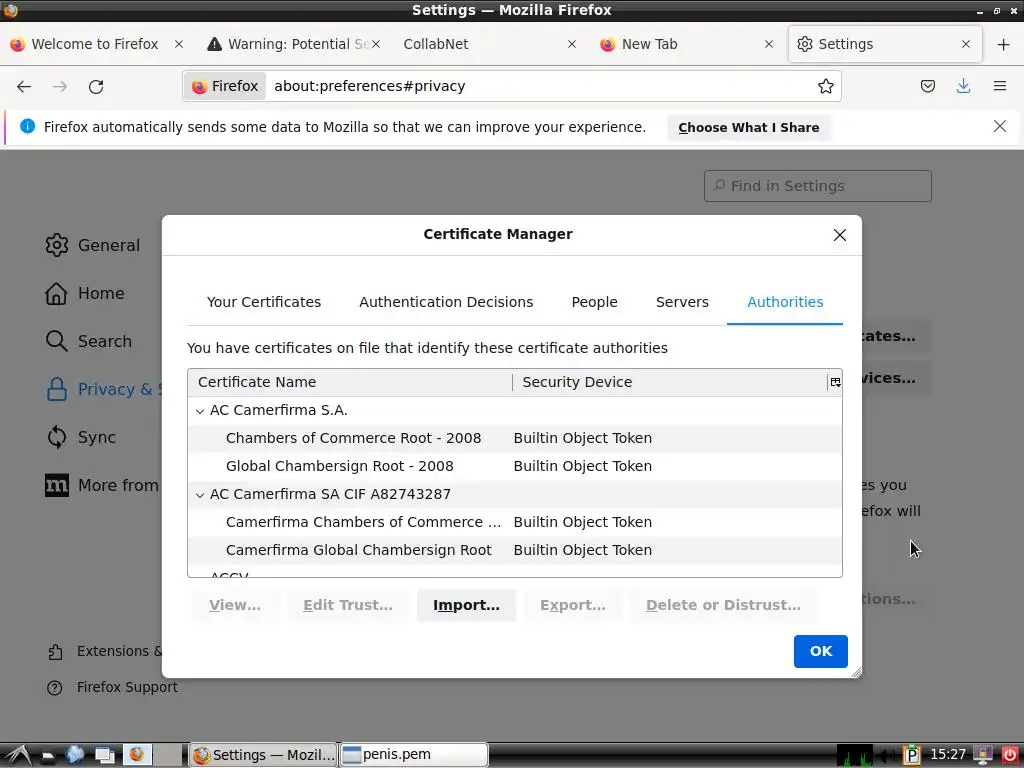This screenshot has height=768, width=1024.
Task: Open Firefox Support link
Action: pyautogui.click(x=112, y=687)
